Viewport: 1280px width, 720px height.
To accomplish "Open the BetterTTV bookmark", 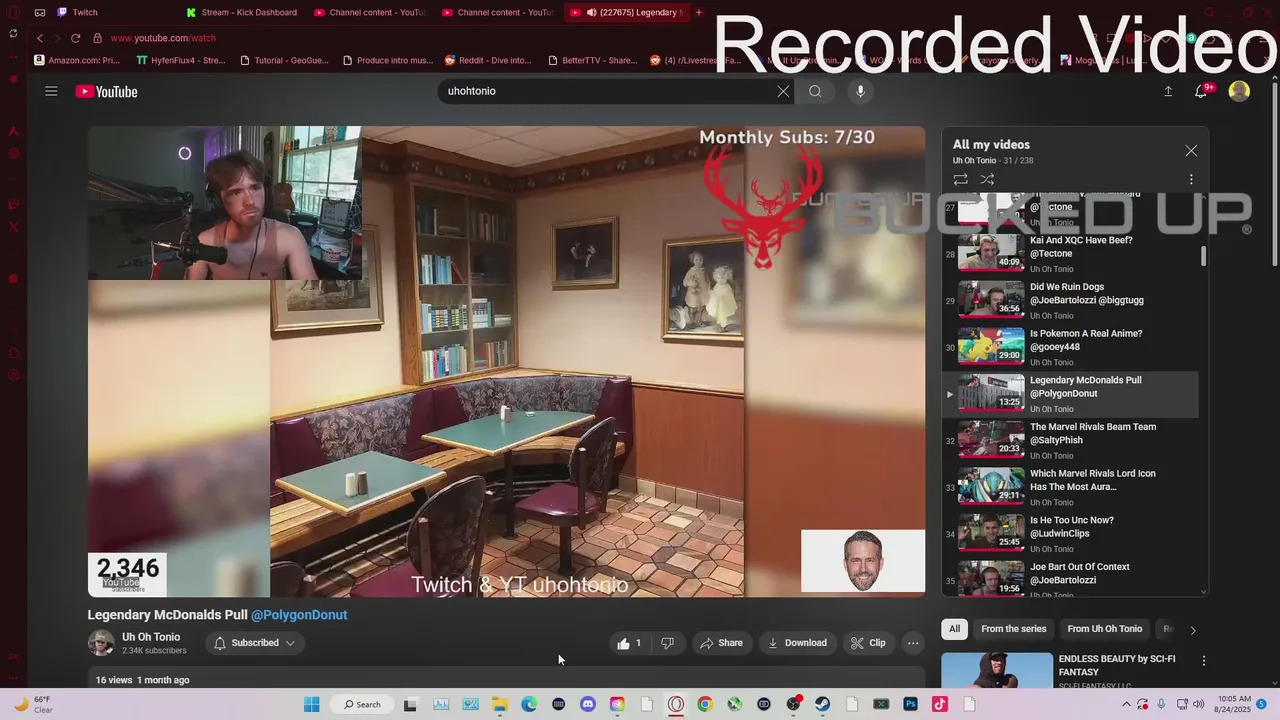I will [592, 60].
